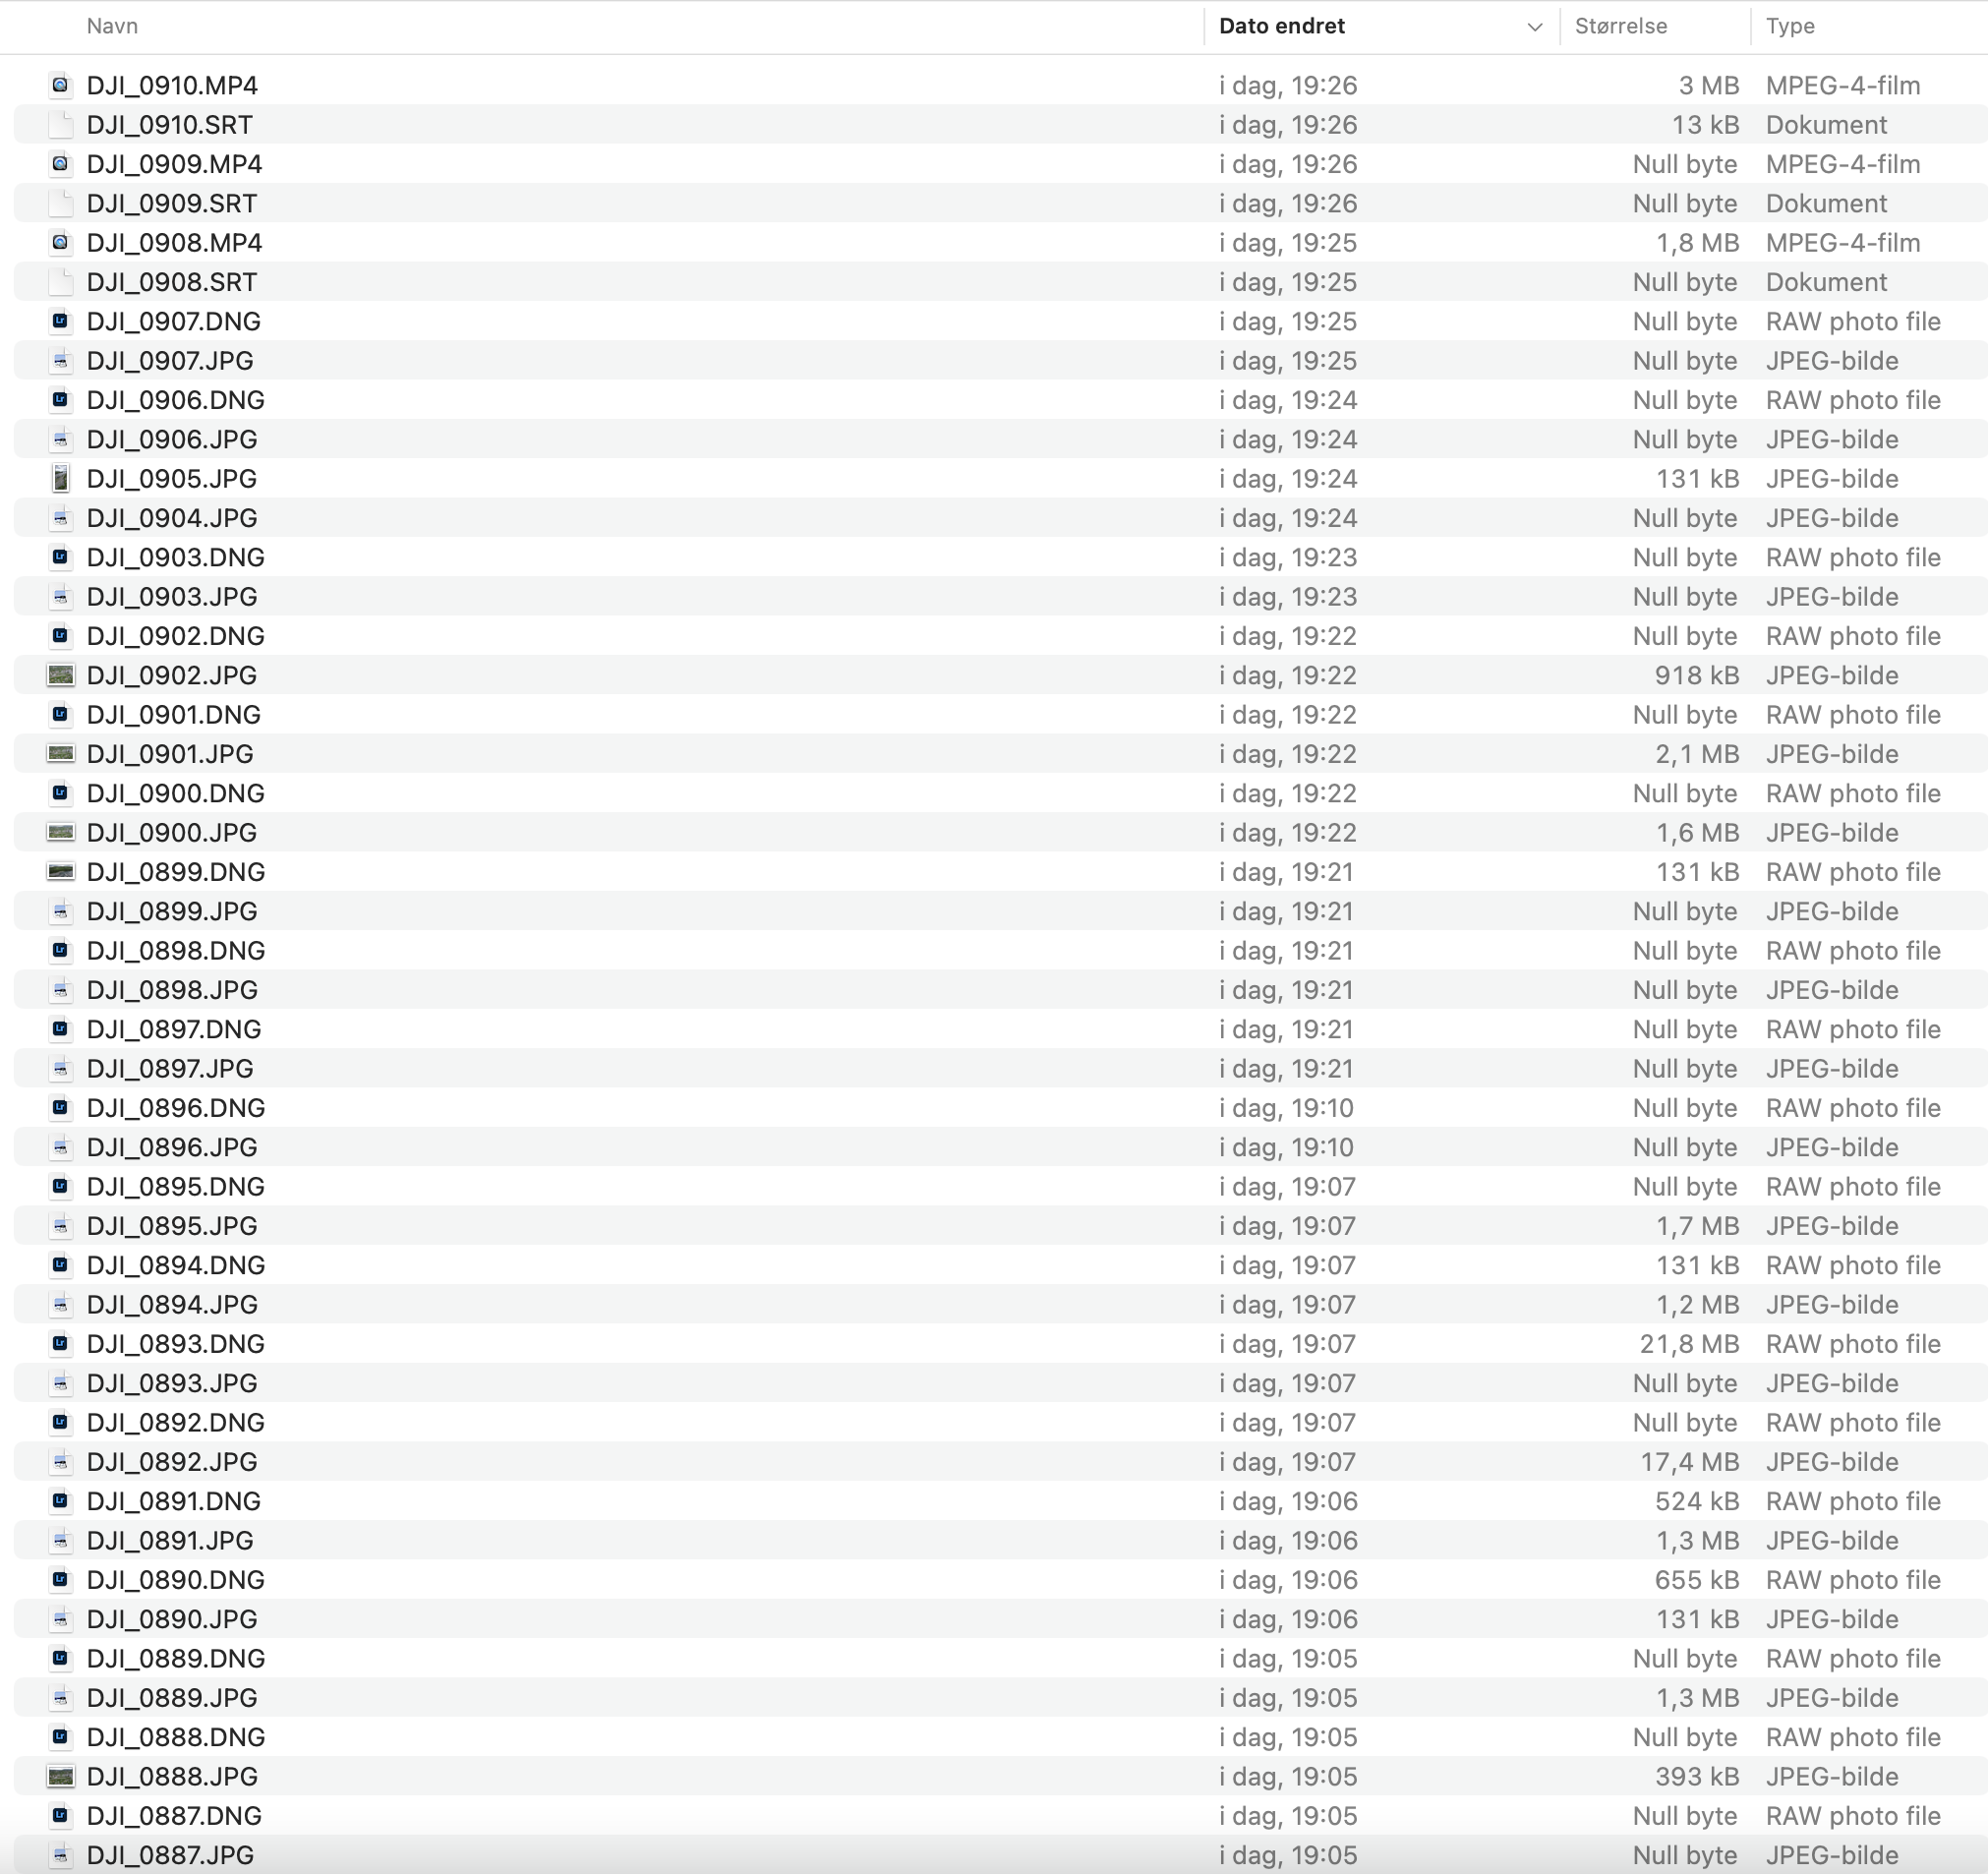
Task: Click the JPEG icon of DJI_0897.JPG
Action: click(x=61, y=1069)
